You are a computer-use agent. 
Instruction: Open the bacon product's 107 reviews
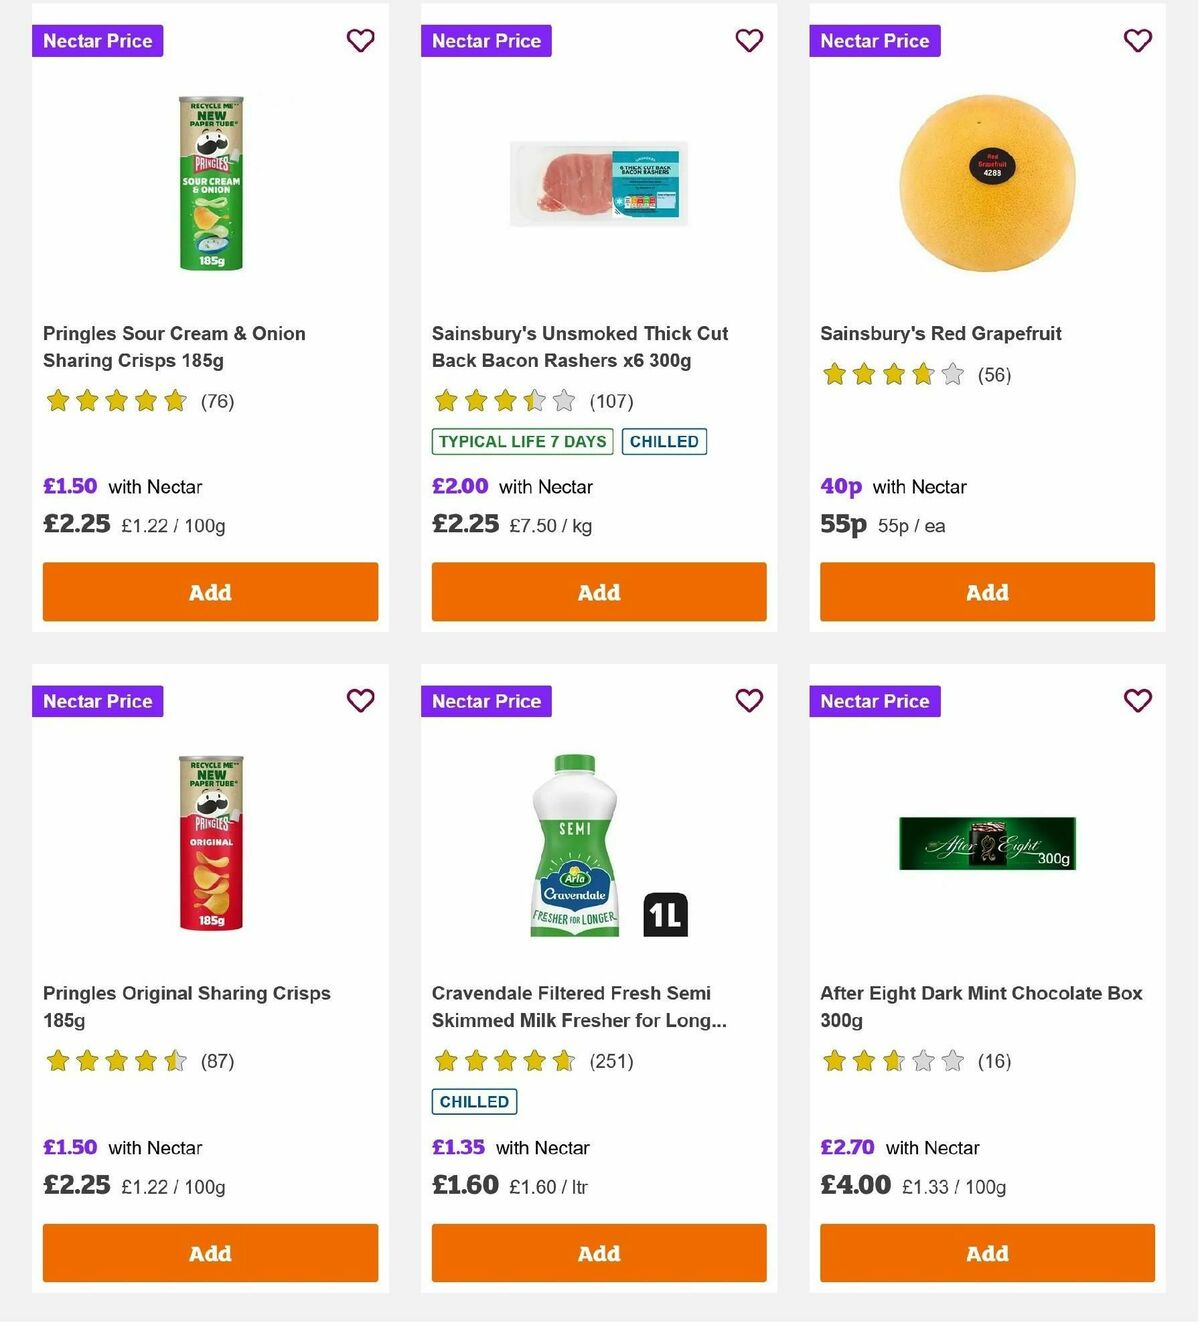[x=613, y=401]
